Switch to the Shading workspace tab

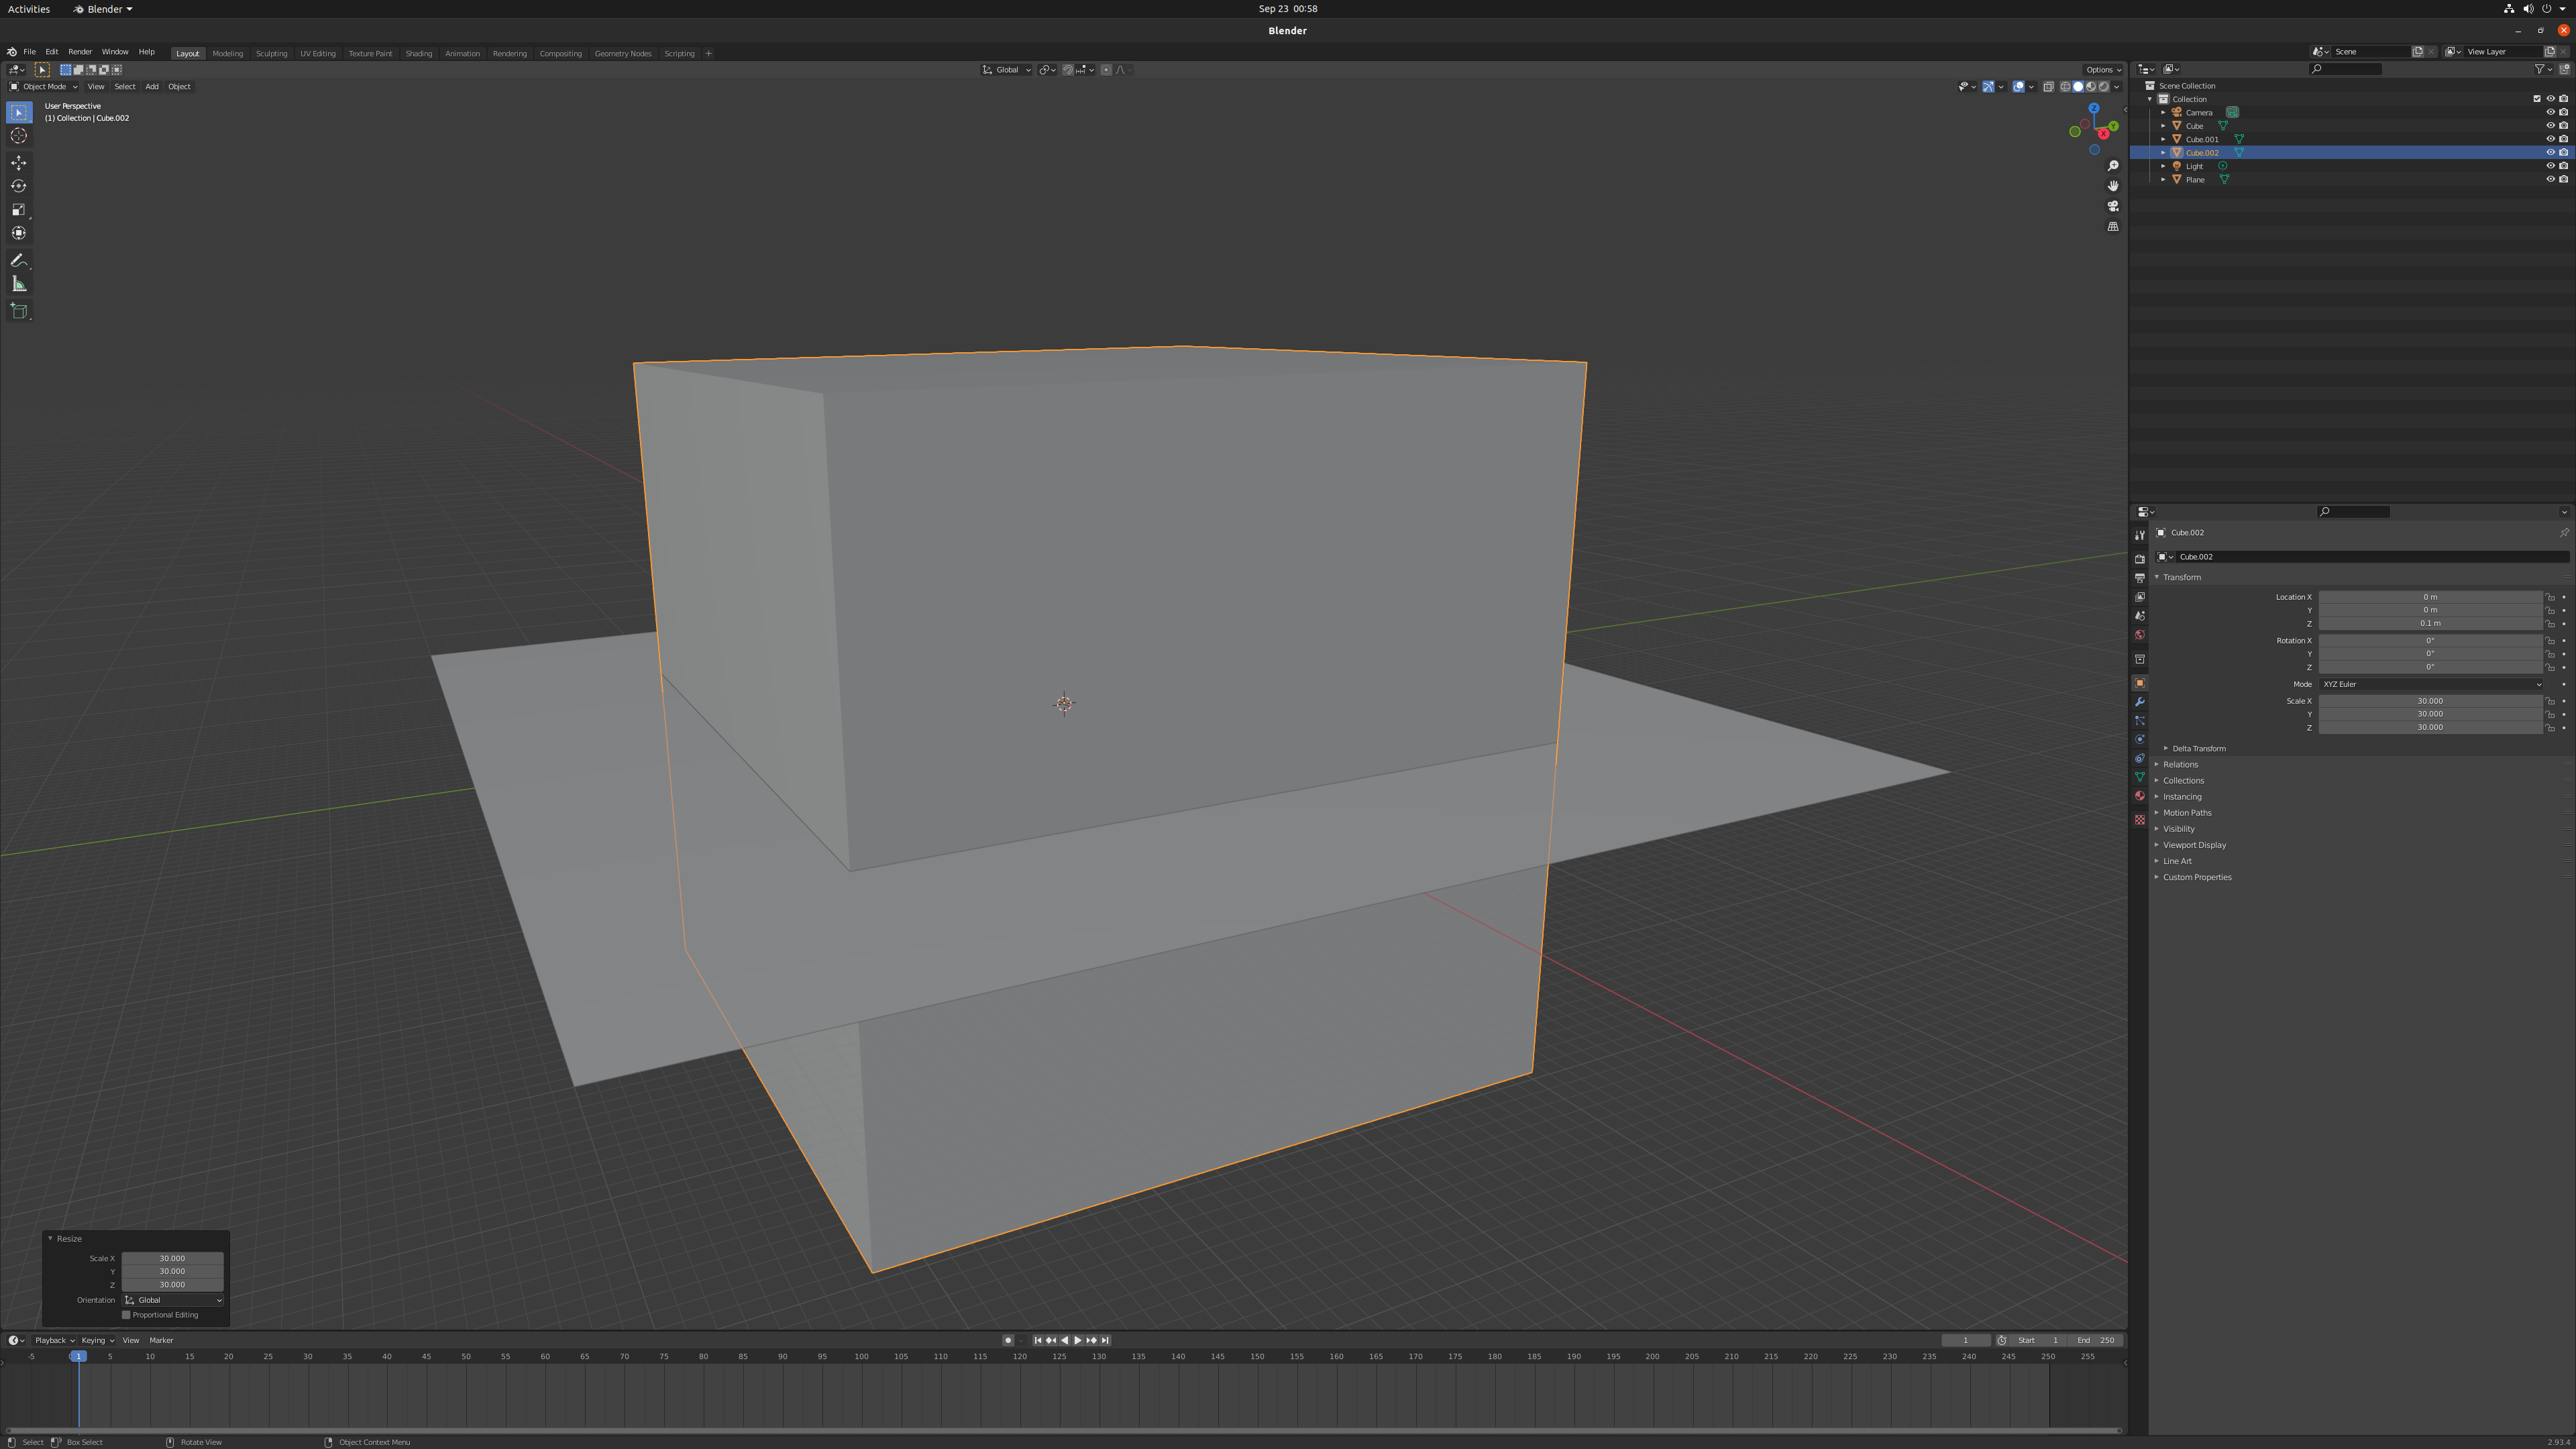(418, 53)
